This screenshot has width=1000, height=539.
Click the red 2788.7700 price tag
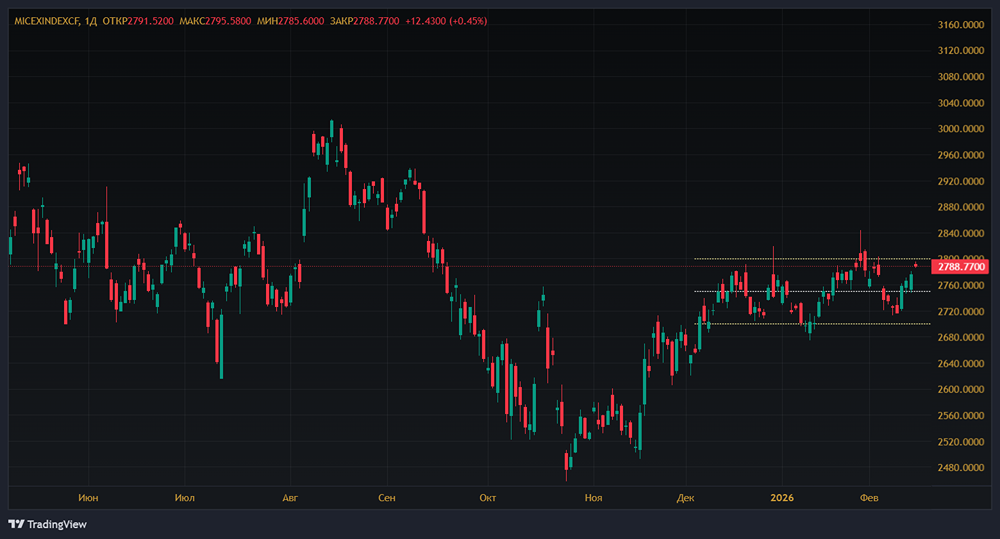[959, 267]
